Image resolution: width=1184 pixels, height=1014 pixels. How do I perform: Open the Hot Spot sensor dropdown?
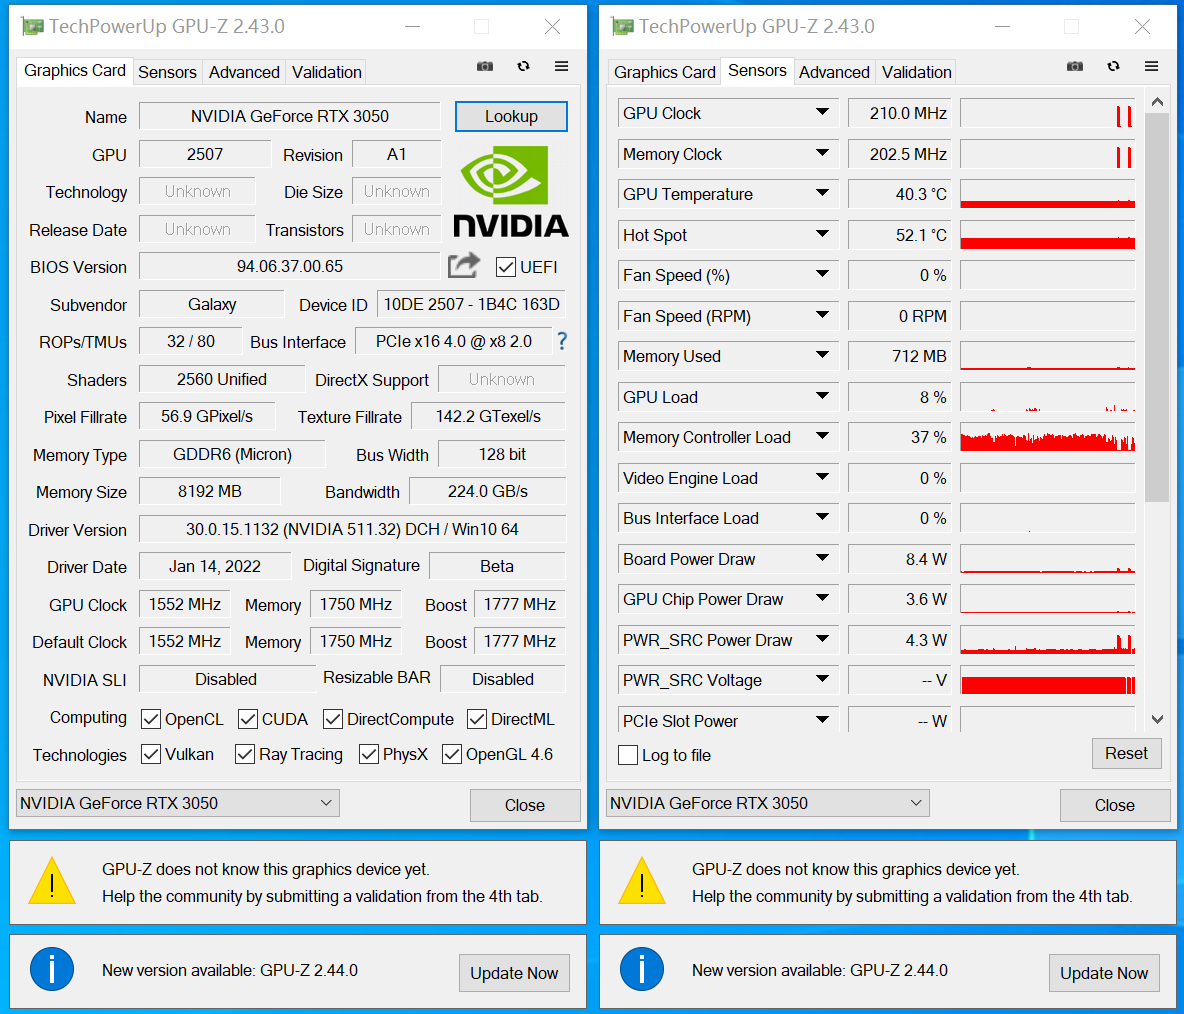tap(822, 234)
